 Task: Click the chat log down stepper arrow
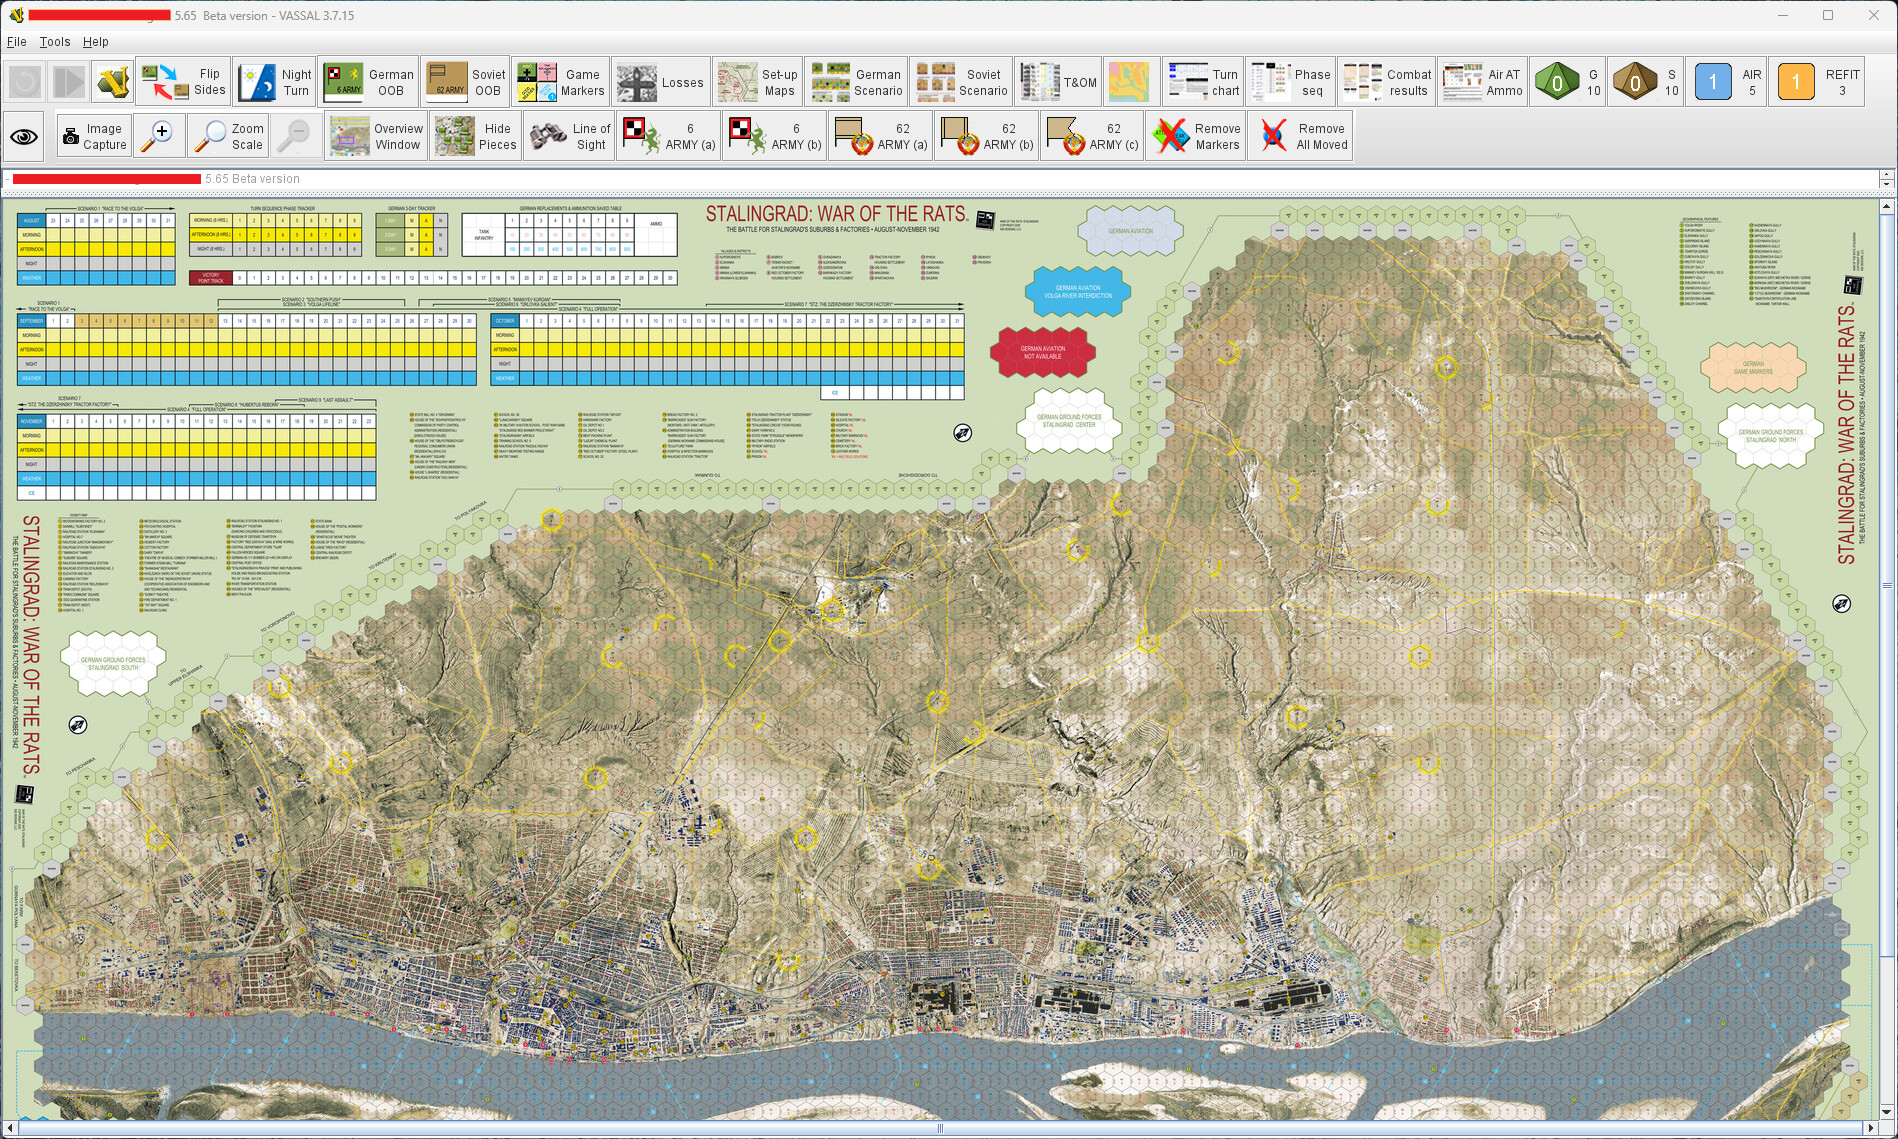(1886, 184)
